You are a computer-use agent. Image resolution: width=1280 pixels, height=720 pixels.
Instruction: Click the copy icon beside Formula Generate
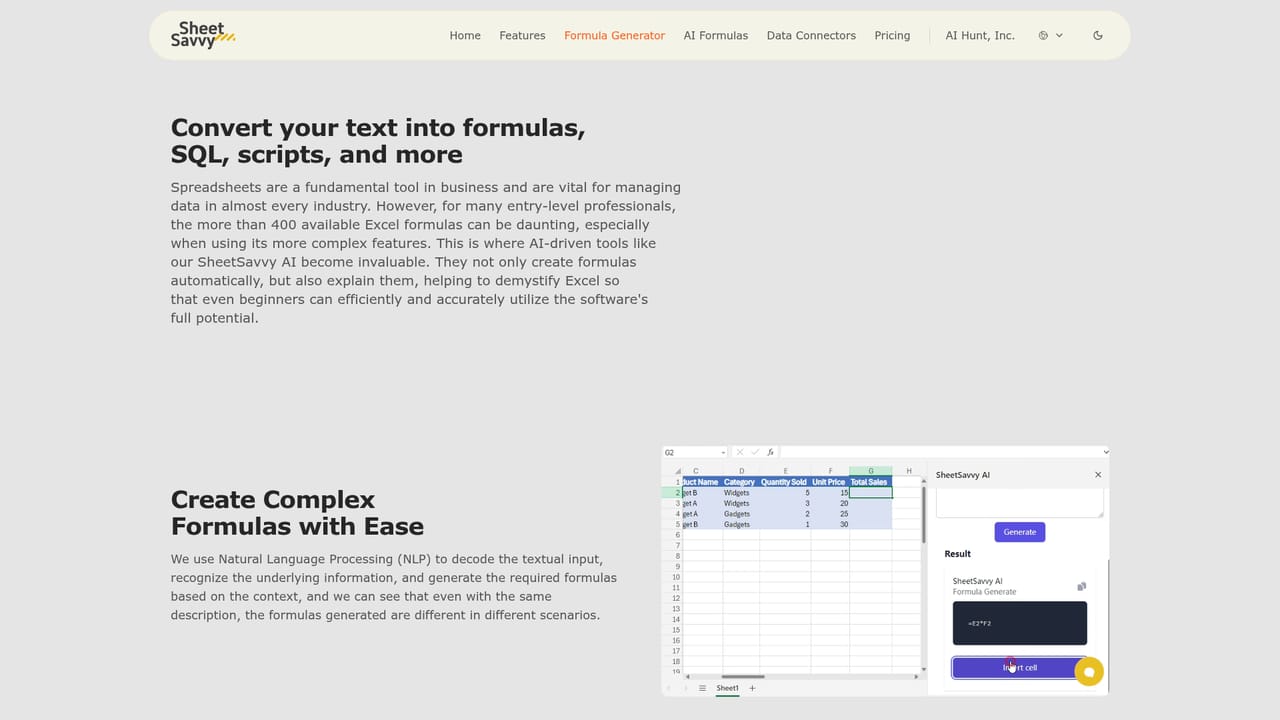[x=1081, y=586]
